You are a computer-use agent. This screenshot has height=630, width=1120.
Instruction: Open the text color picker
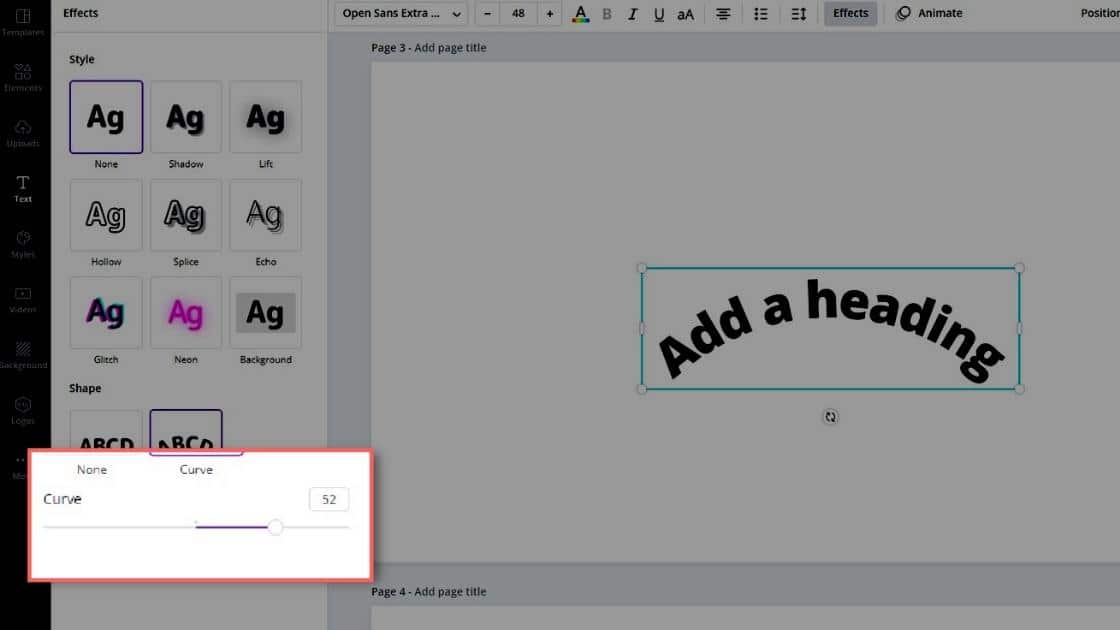(x=580, y=14)
